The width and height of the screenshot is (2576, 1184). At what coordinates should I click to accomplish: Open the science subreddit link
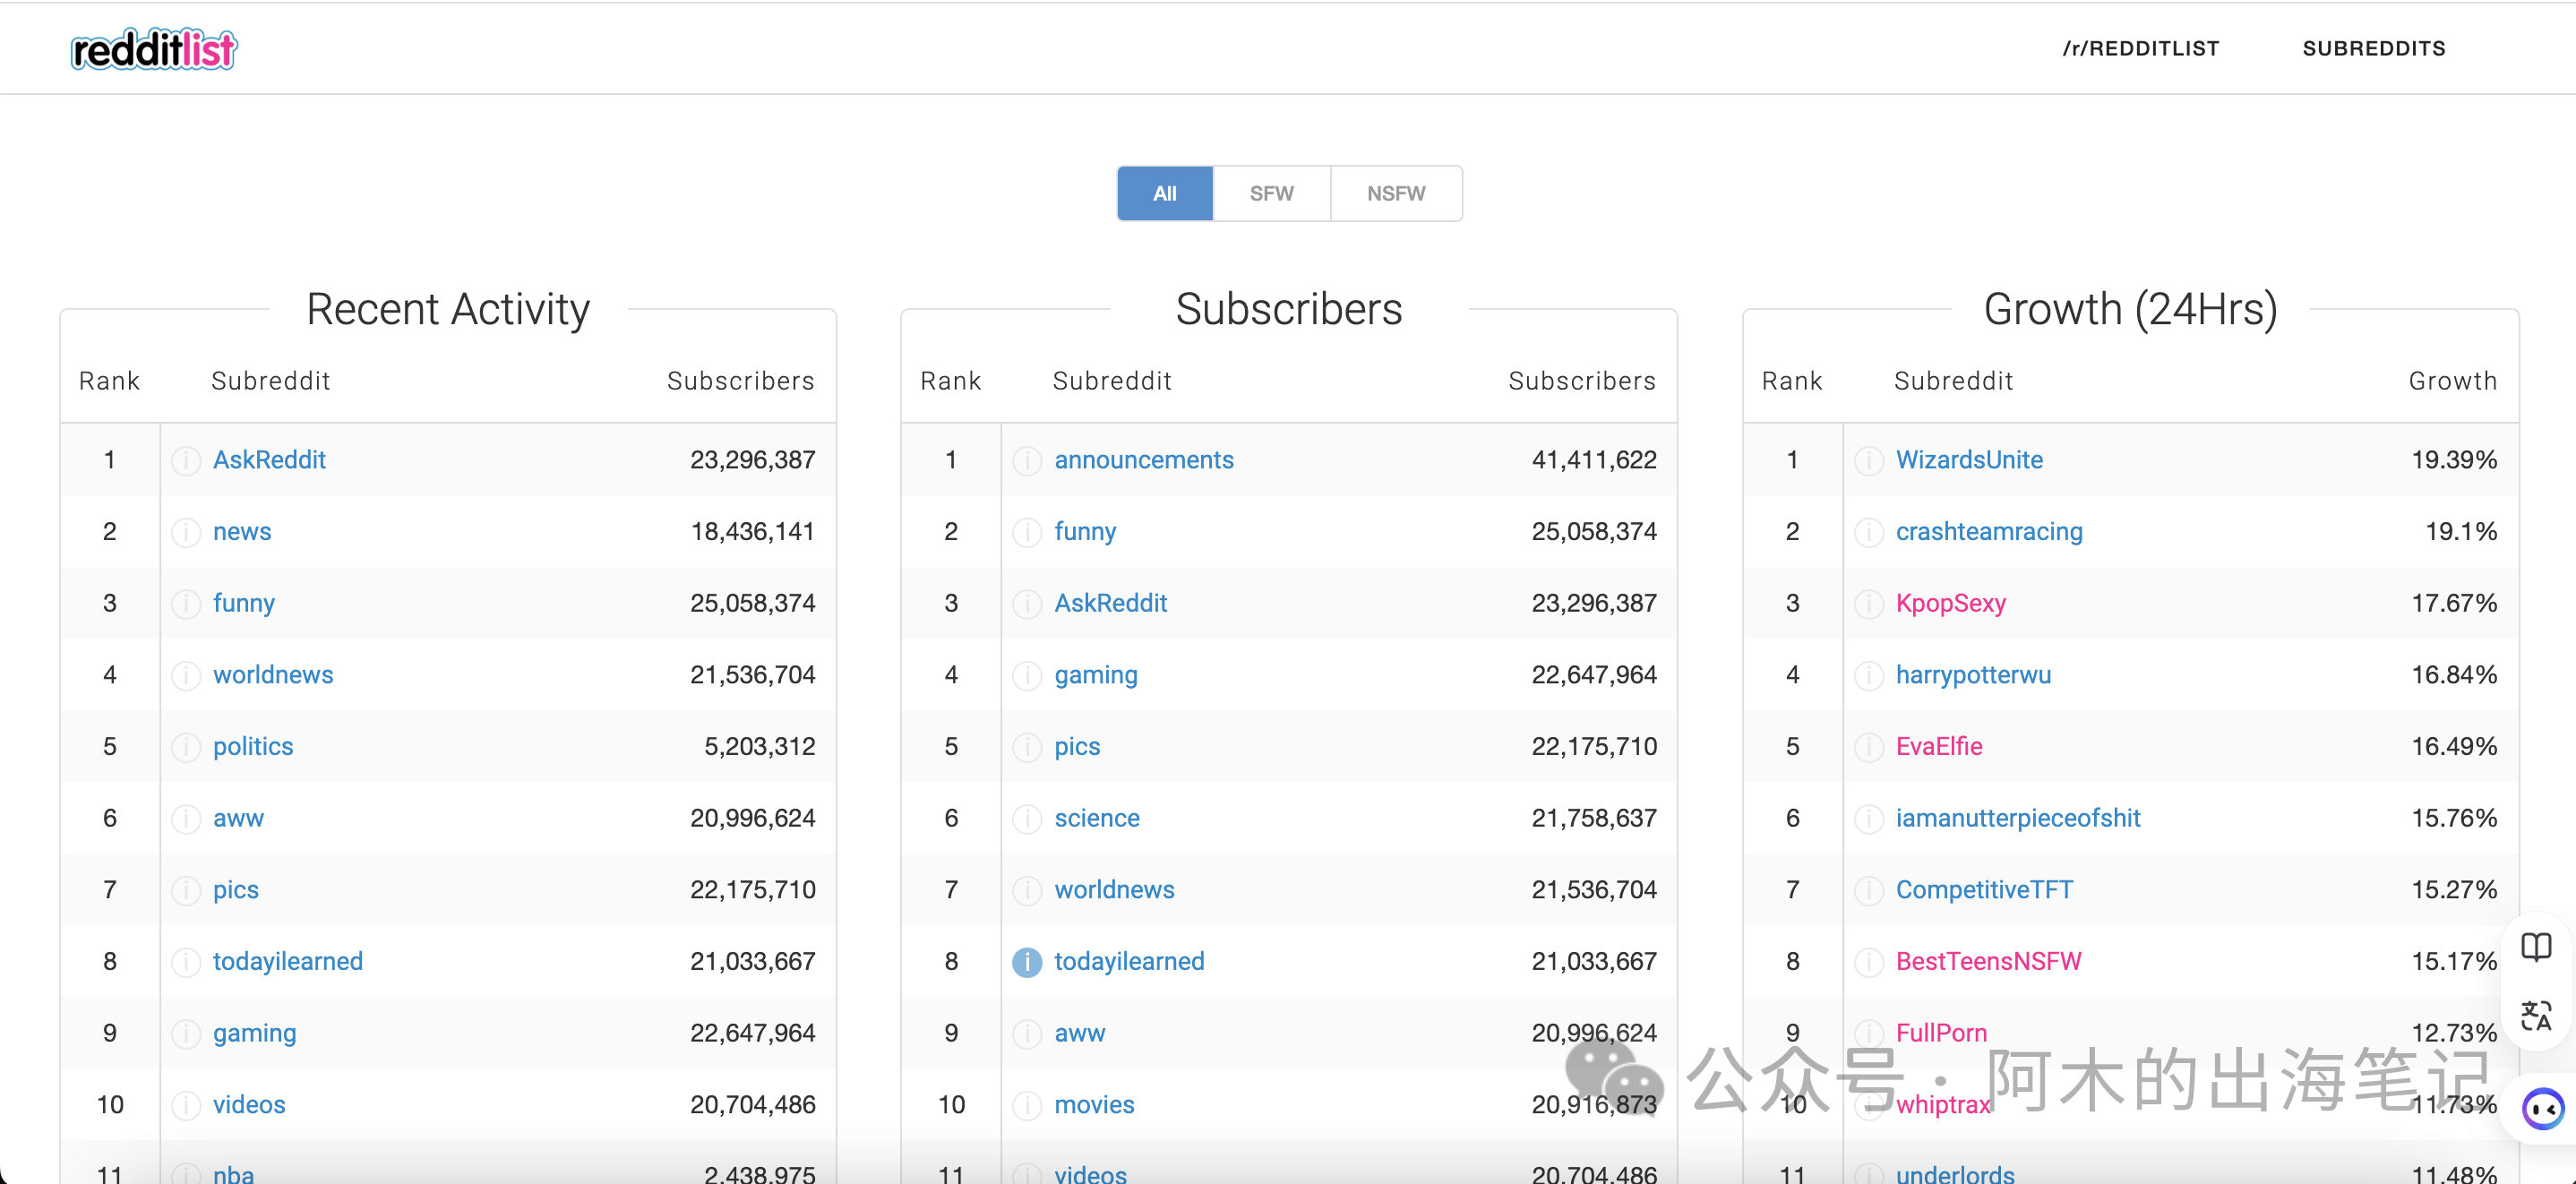(x=1096, y=818)
